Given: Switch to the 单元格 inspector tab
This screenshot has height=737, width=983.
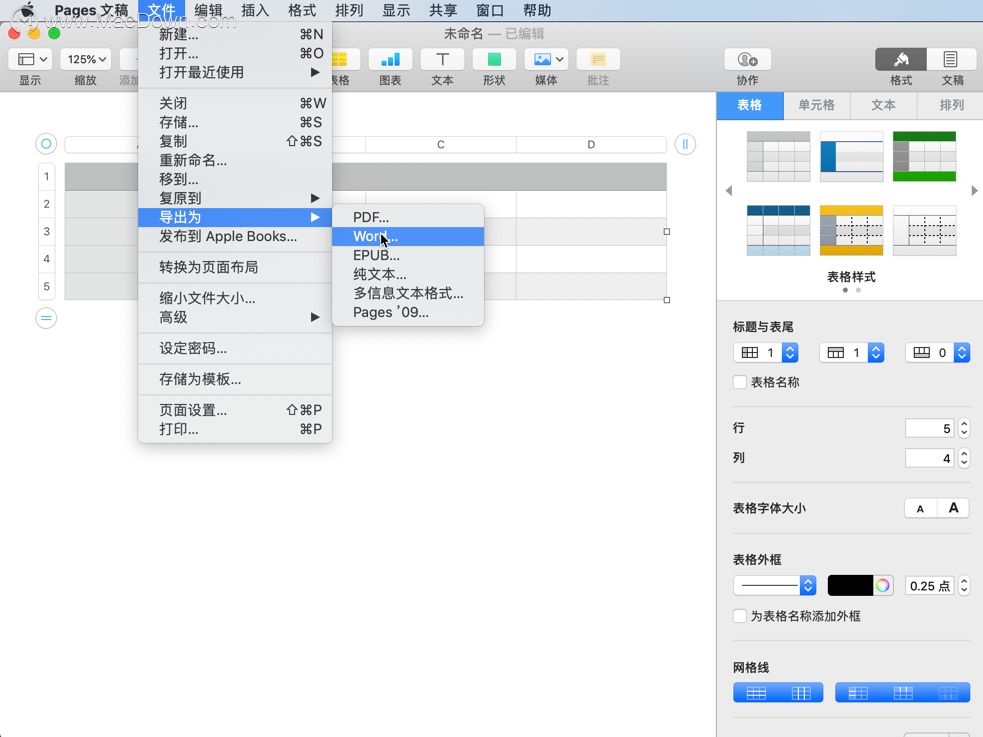Looking at the screenshot, I should 816,105.
